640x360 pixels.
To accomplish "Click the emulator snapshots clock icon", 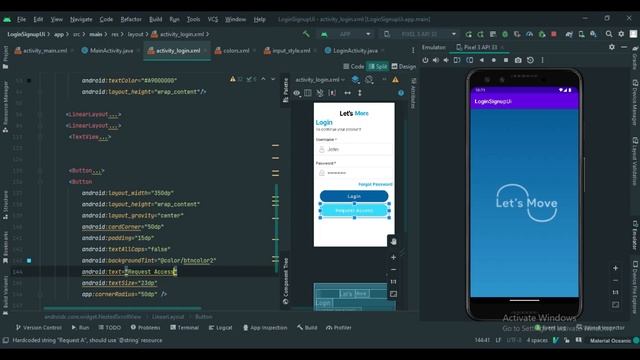I will (530, 60).
